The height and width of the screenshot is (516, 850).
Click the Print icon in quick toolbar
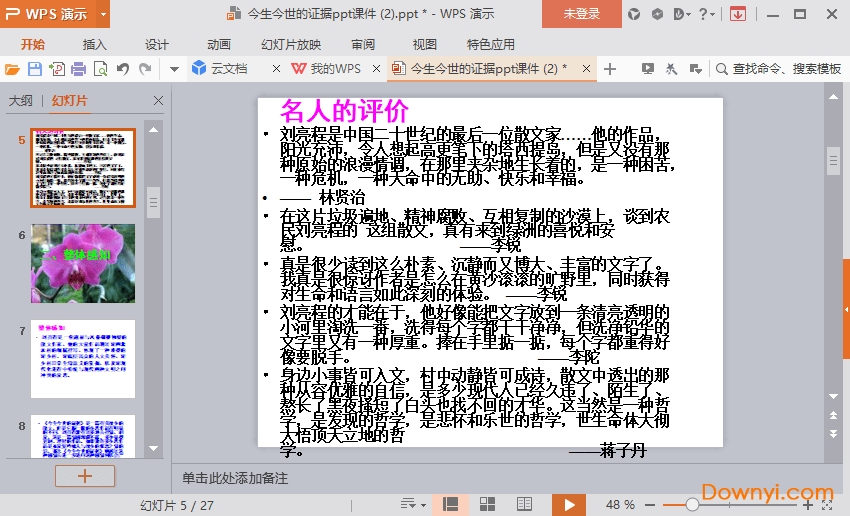click(78, 69)
